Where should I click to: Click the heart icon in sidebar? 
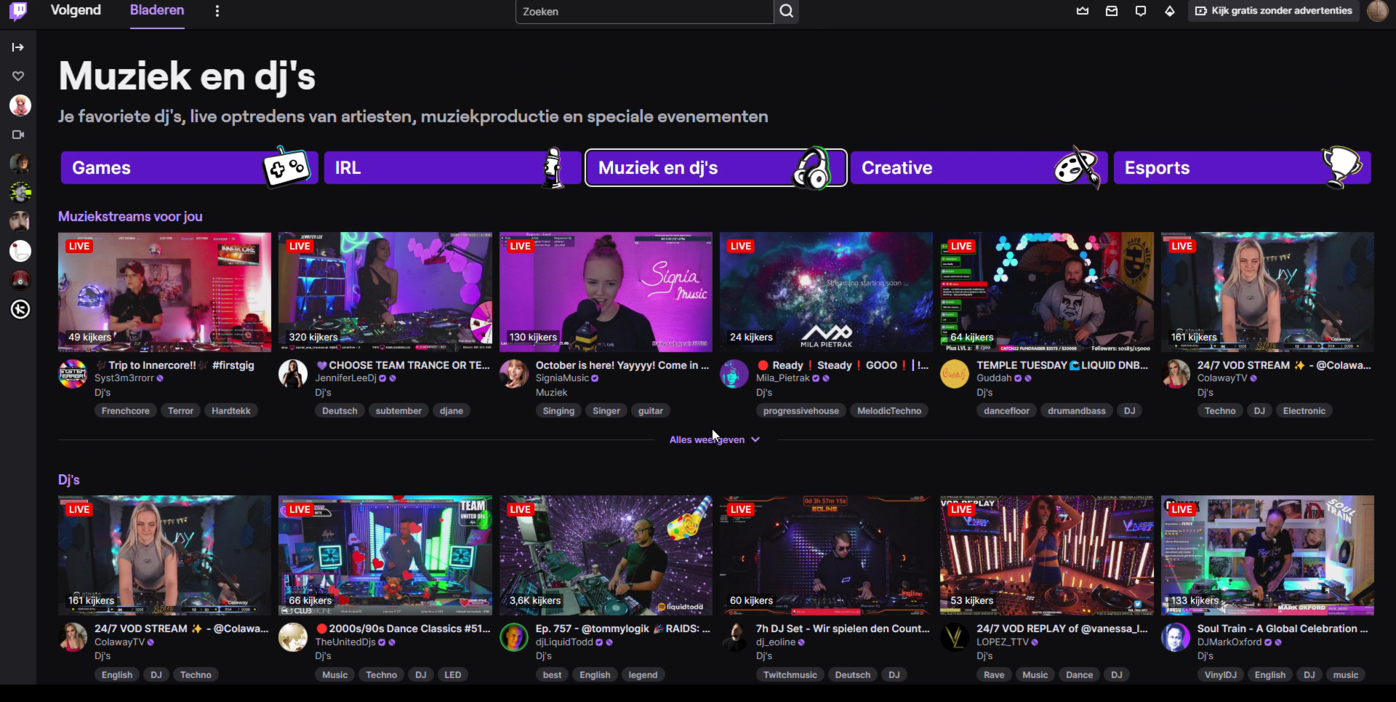tap(18, 76)
